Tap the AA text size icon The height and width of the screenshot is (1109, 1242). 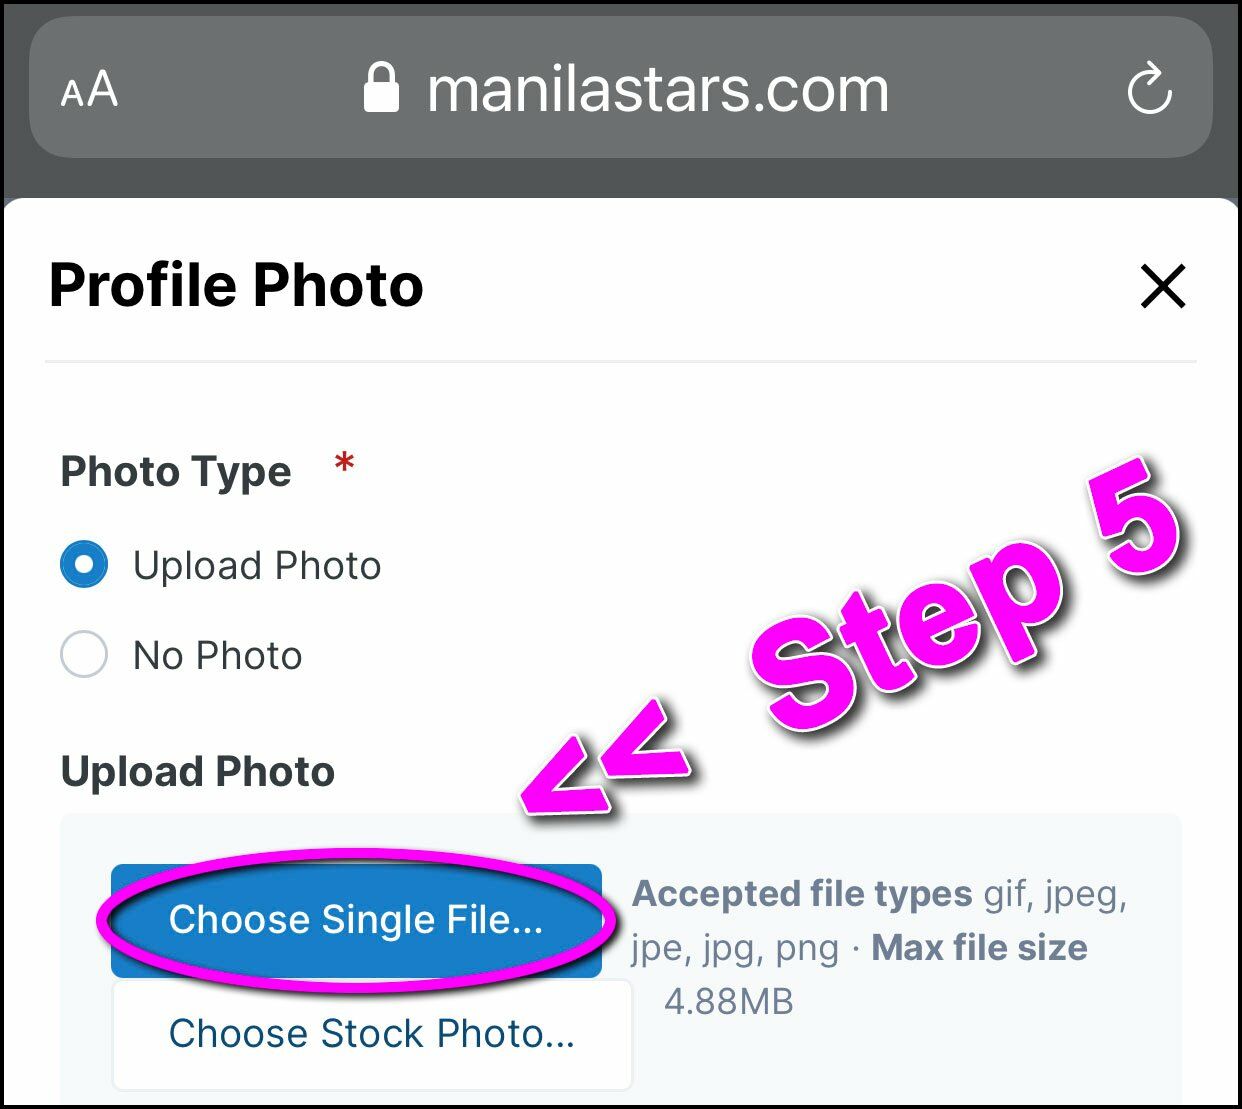click(89, 90)
